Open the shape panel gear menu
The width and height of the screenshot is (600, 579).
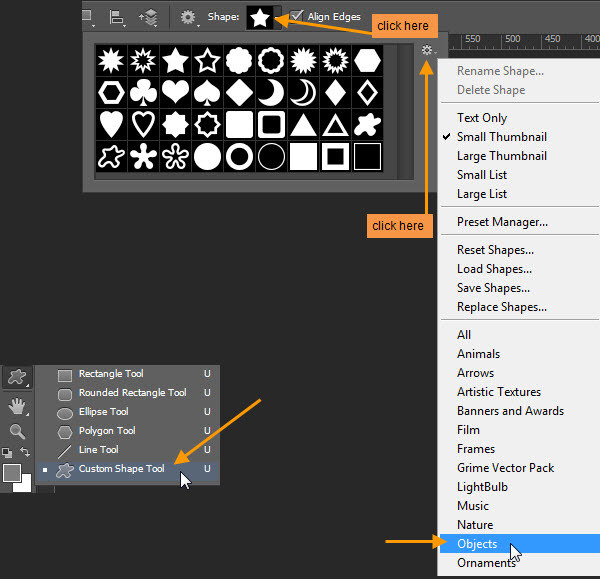(427, 51)
